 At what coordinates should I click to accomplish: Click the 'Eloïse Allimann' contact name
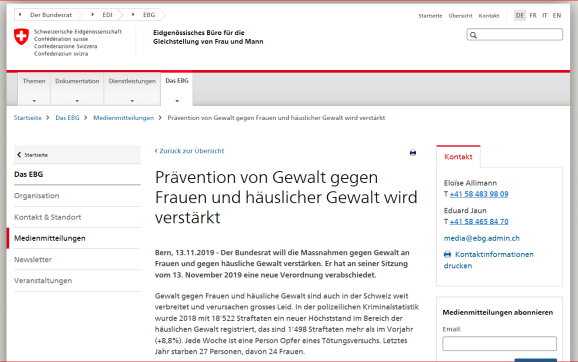(x=470, y=183)
